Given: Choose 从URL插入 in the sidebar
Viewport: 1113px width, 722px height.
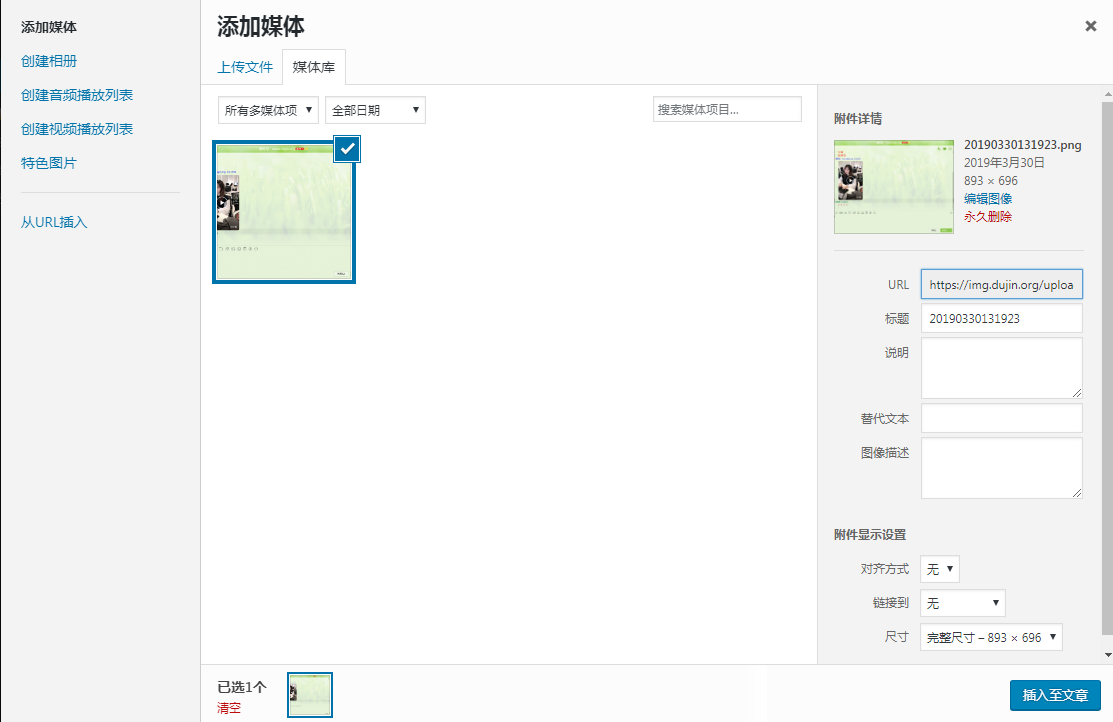Looking at the screenshot, I should pyautogui.click(x=54, y=222).
